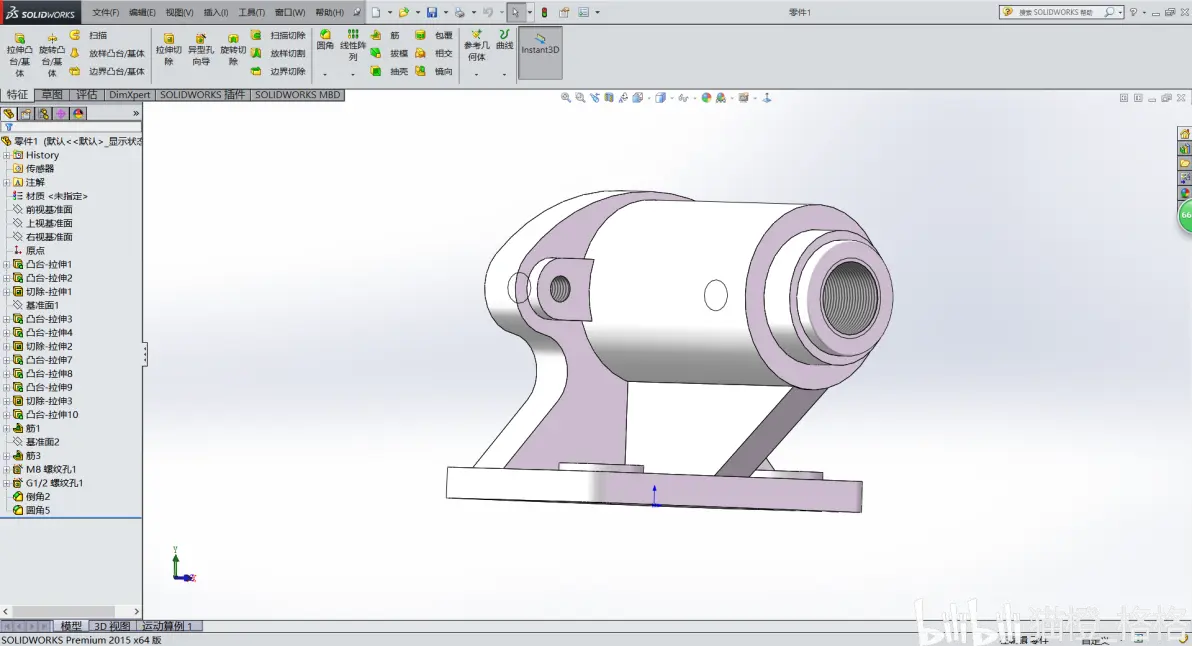
Task: Expand the 凸台-拉伸1 feature node
Action: point(7,264)
